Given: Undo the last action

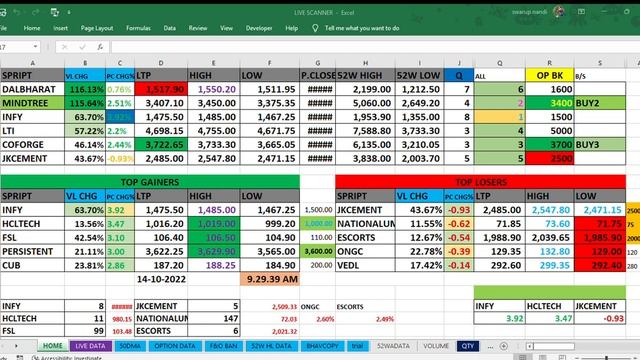Looking at the screenshot, I should pyautogui.click(x=17, y=13).
